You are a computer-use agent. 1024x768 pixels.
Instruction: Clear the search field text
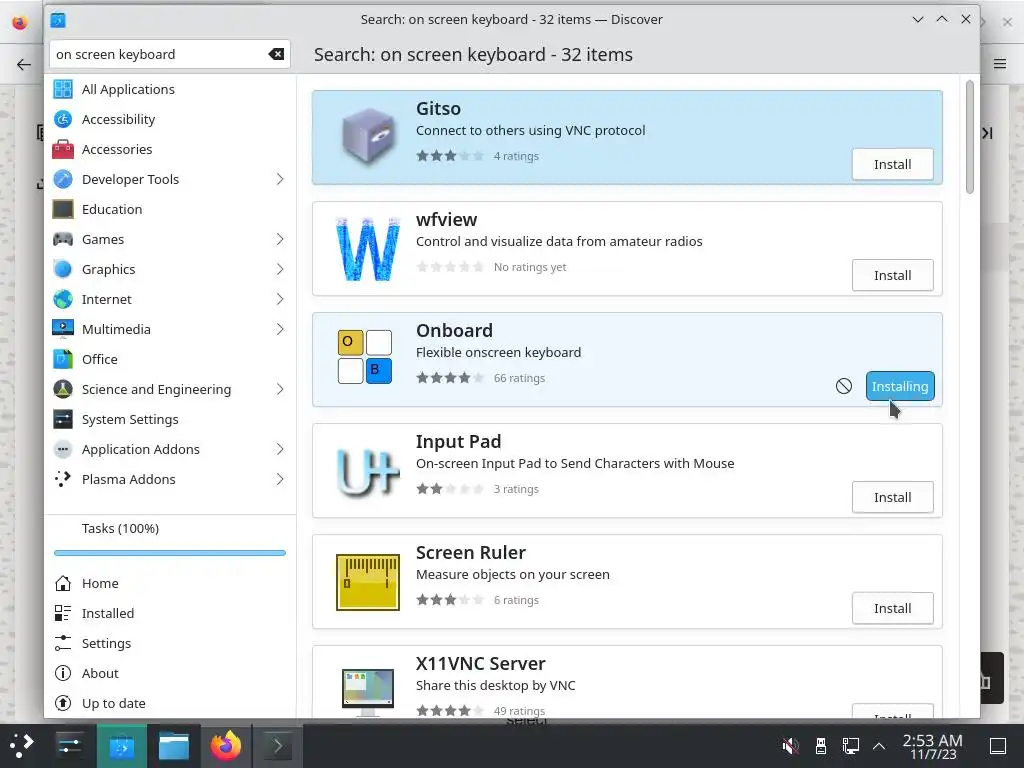coord(276,54)
